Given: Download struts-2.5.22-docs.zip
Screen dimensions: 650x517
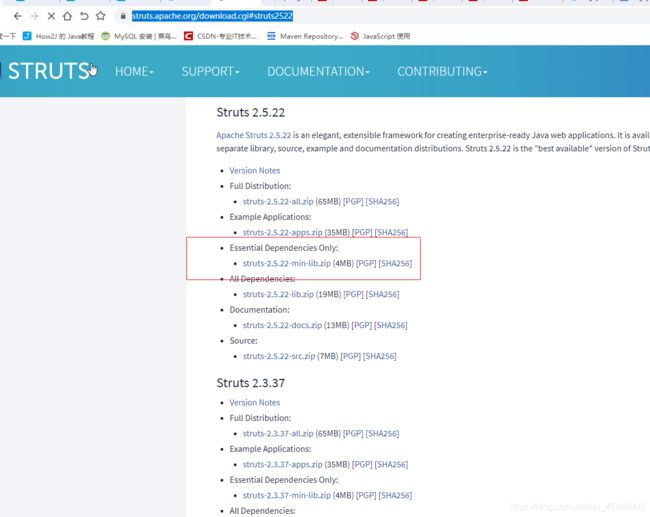Looking at the screenshot, I should [x=282, y=325].
